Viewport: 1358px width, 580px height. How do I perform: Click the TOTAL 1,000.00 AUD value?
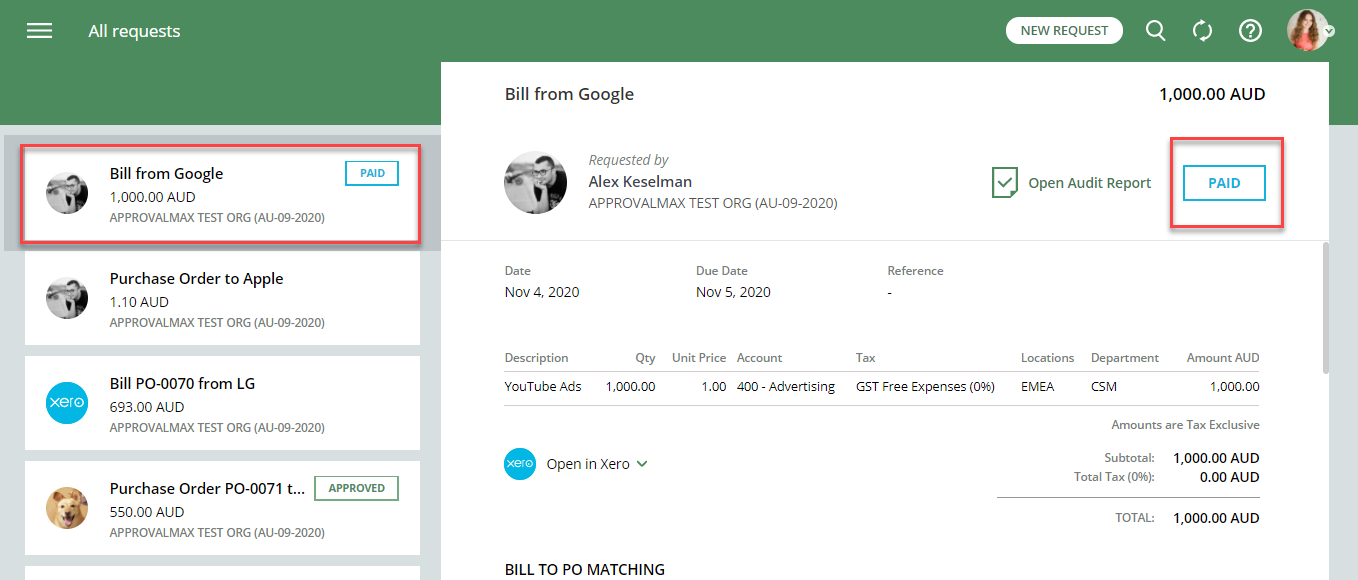pyautogui.click(x=1216, y=518)
